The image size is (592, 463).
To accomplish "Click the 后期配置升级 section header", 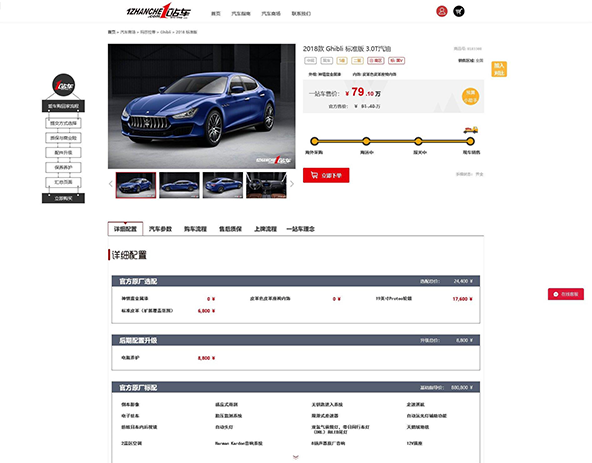I will [296, 340].
